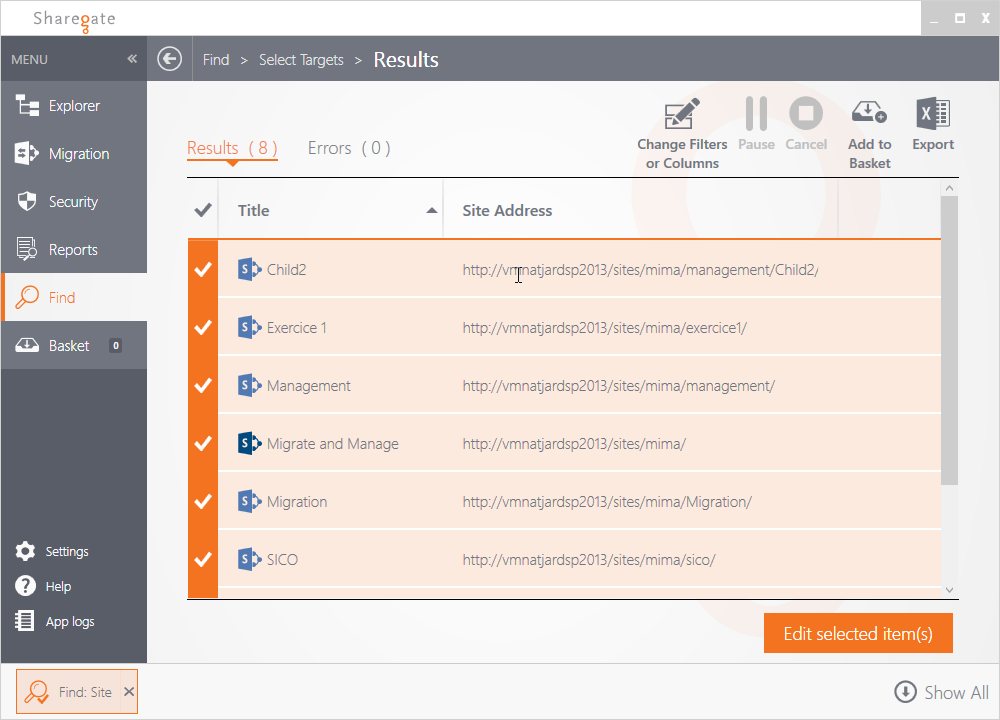Click the Site Address column header

tap(507, 210)
